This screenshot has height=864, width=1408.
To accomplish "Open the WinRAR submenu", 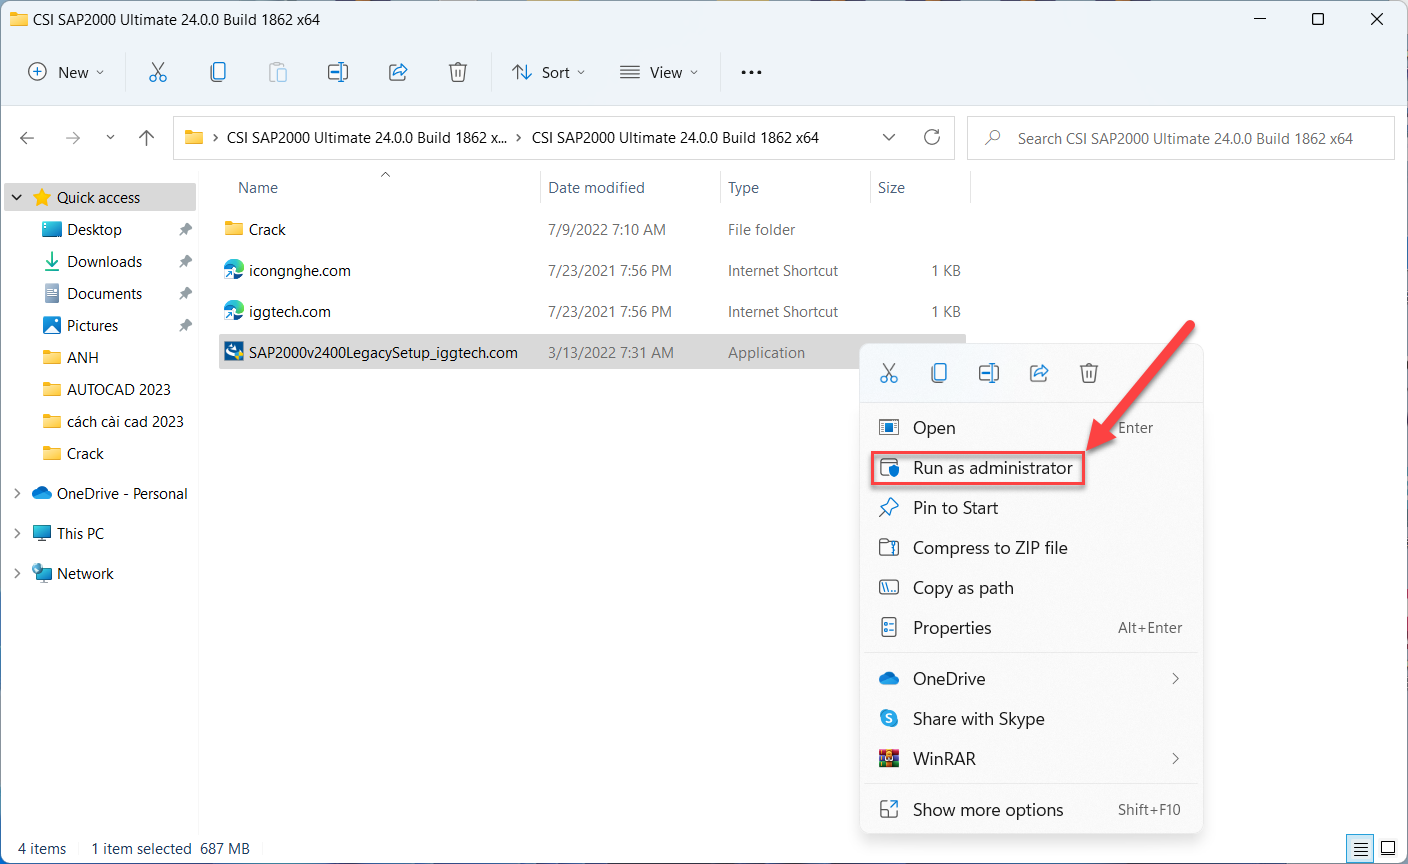I will (x=1031, y=759).
